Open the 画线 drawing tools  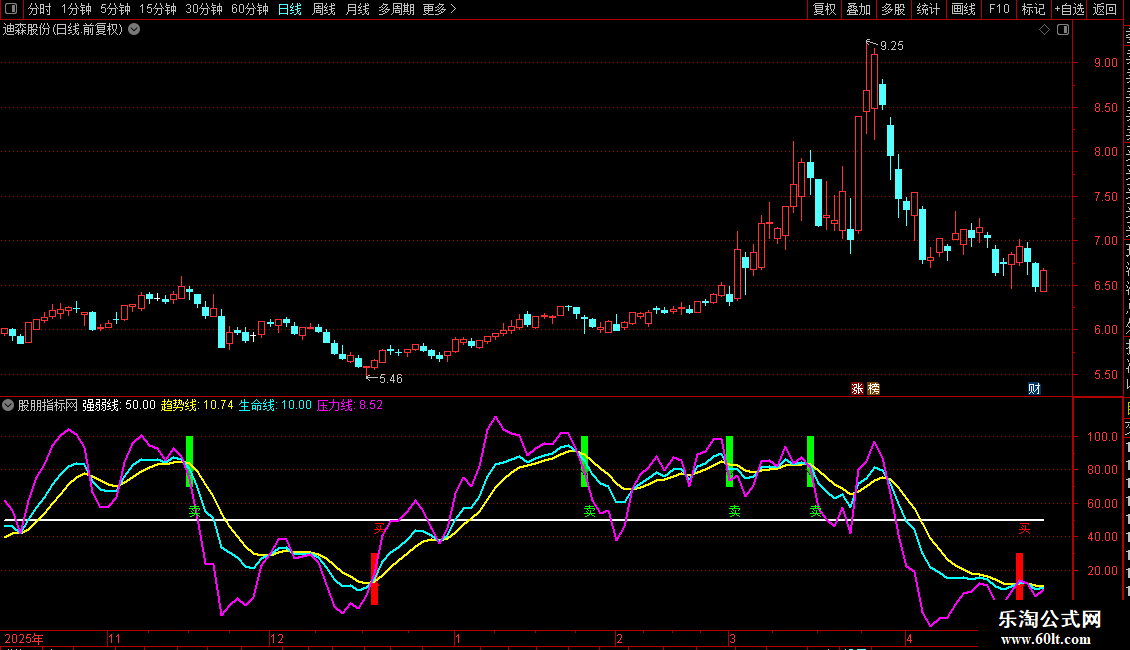(x=963, y=9)
